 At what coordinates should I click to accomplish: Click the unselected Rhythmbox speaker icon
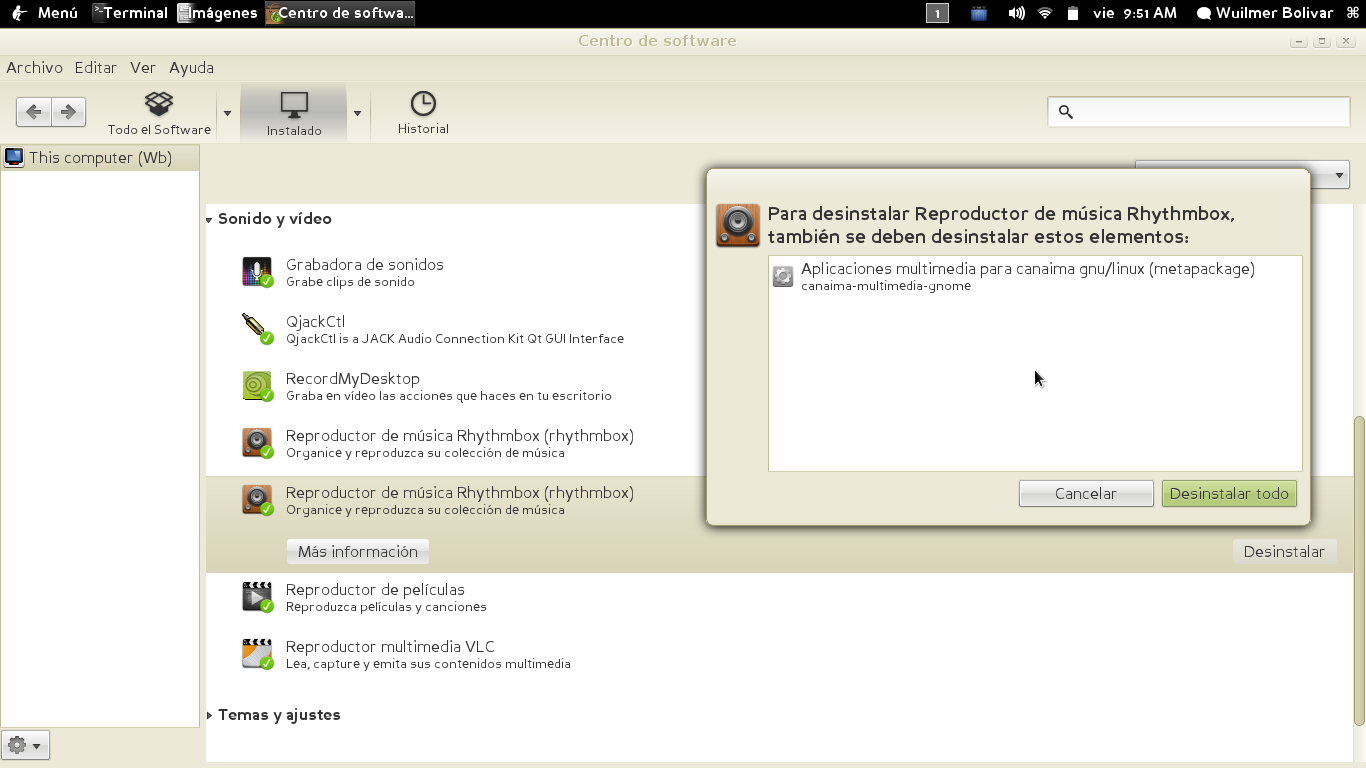pos(257,443)
